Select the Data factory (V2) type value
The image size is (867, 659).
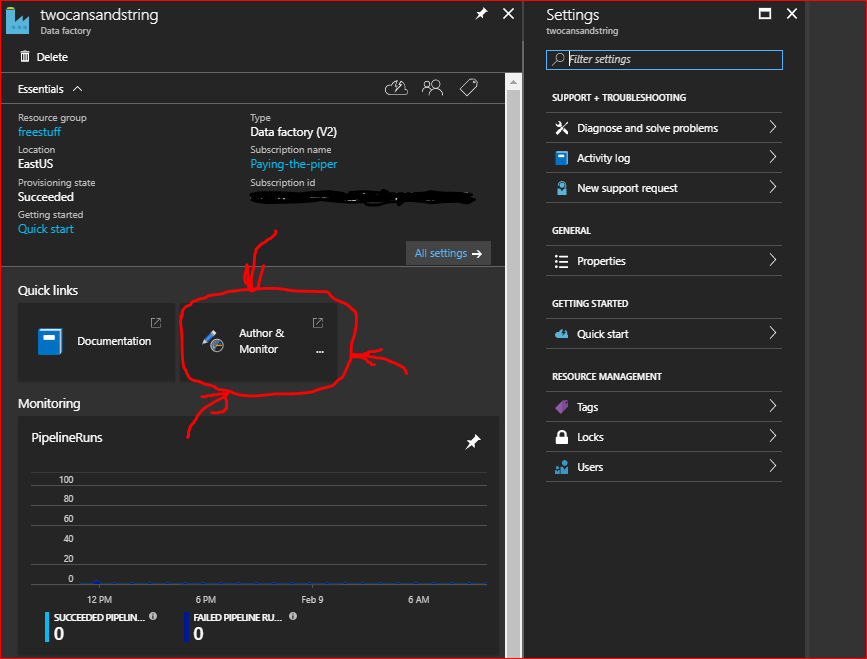294,132
